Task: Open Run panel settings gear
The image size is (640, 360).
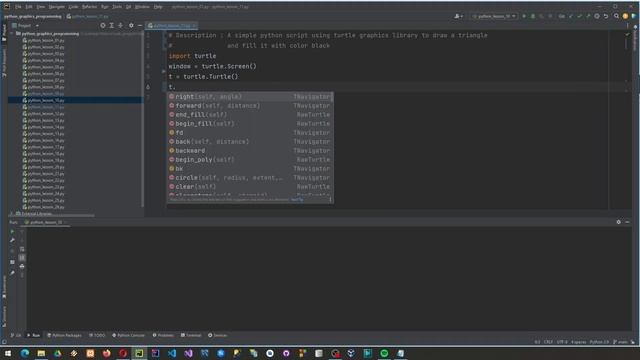Action: pyautogui.click(x=618, y=222)
